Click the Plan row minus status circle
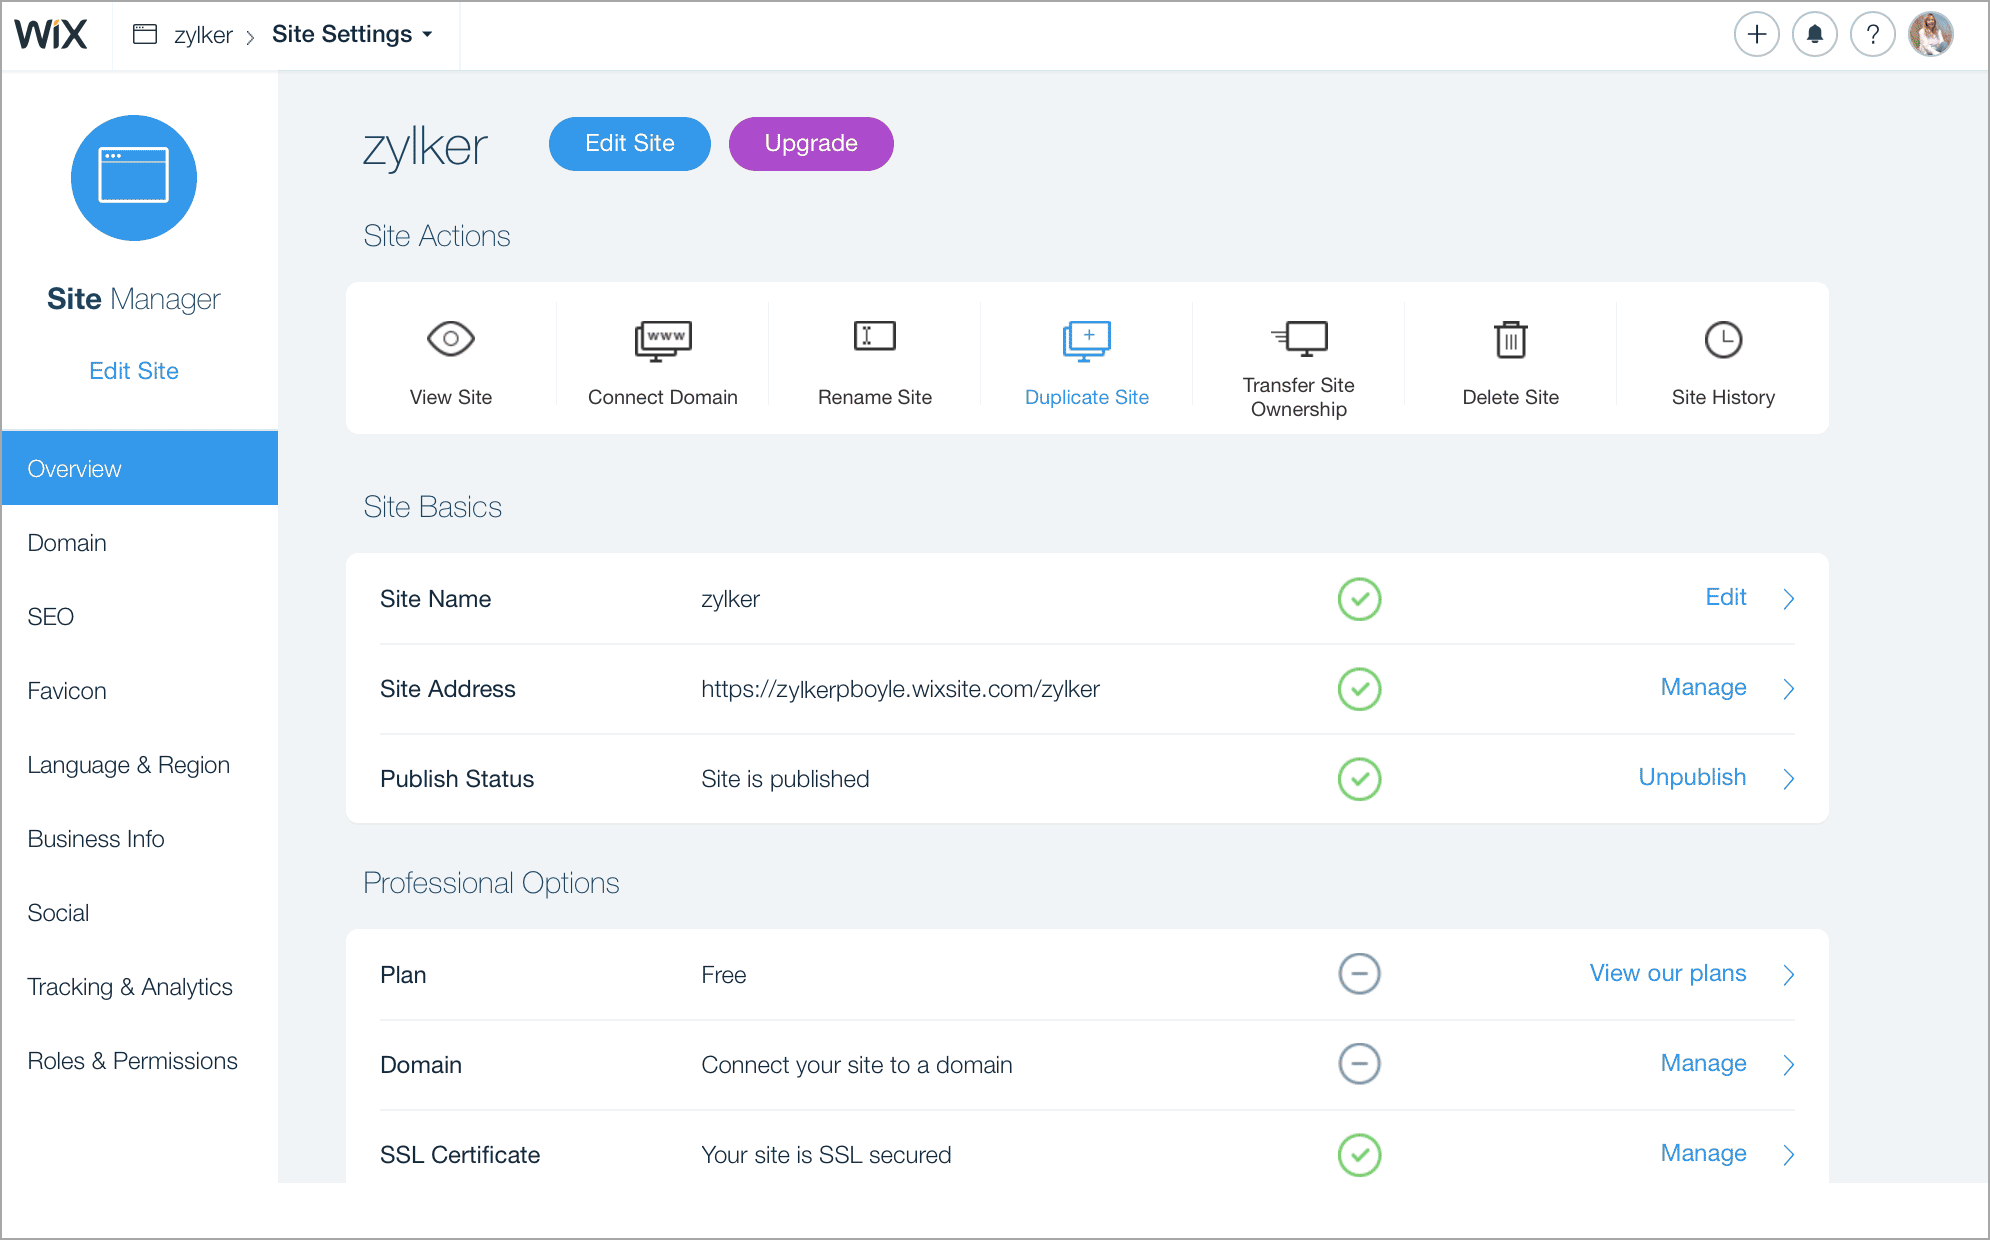Screen dimensions: 1990x1240 (1359, 974)
